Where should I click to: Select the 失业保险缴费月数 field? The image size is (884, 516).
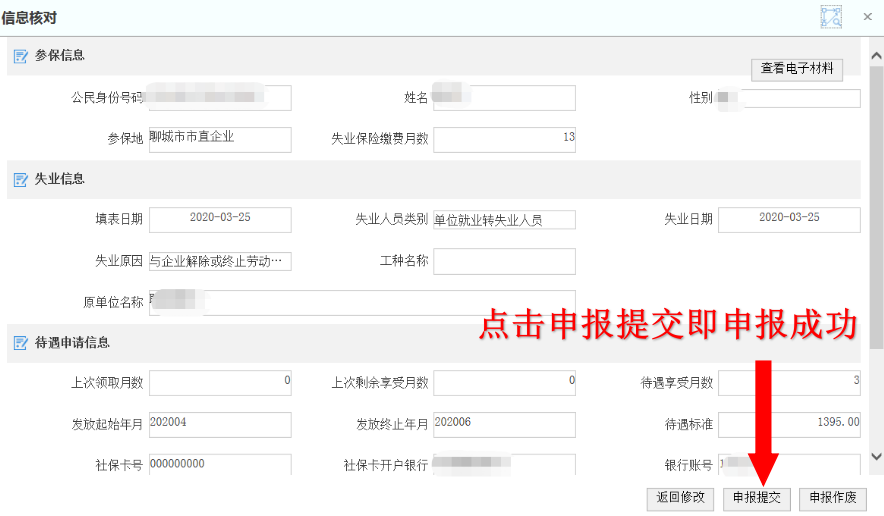504,139
